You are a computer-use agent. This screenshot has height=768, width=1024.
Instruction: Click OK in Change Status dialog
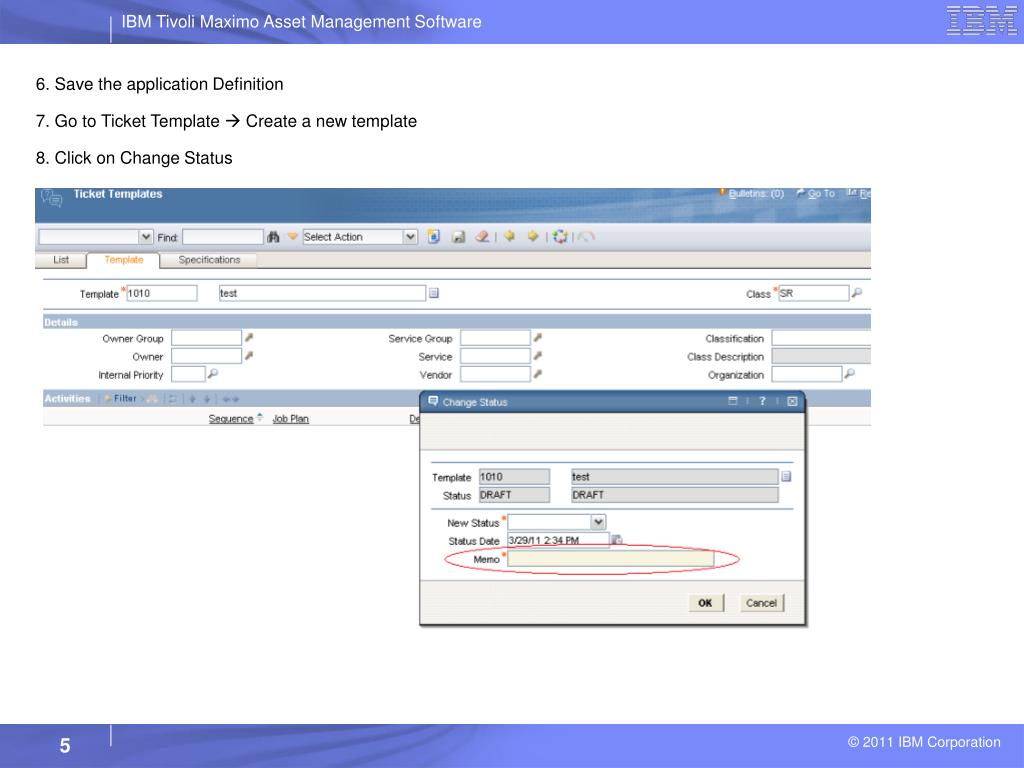706,603
